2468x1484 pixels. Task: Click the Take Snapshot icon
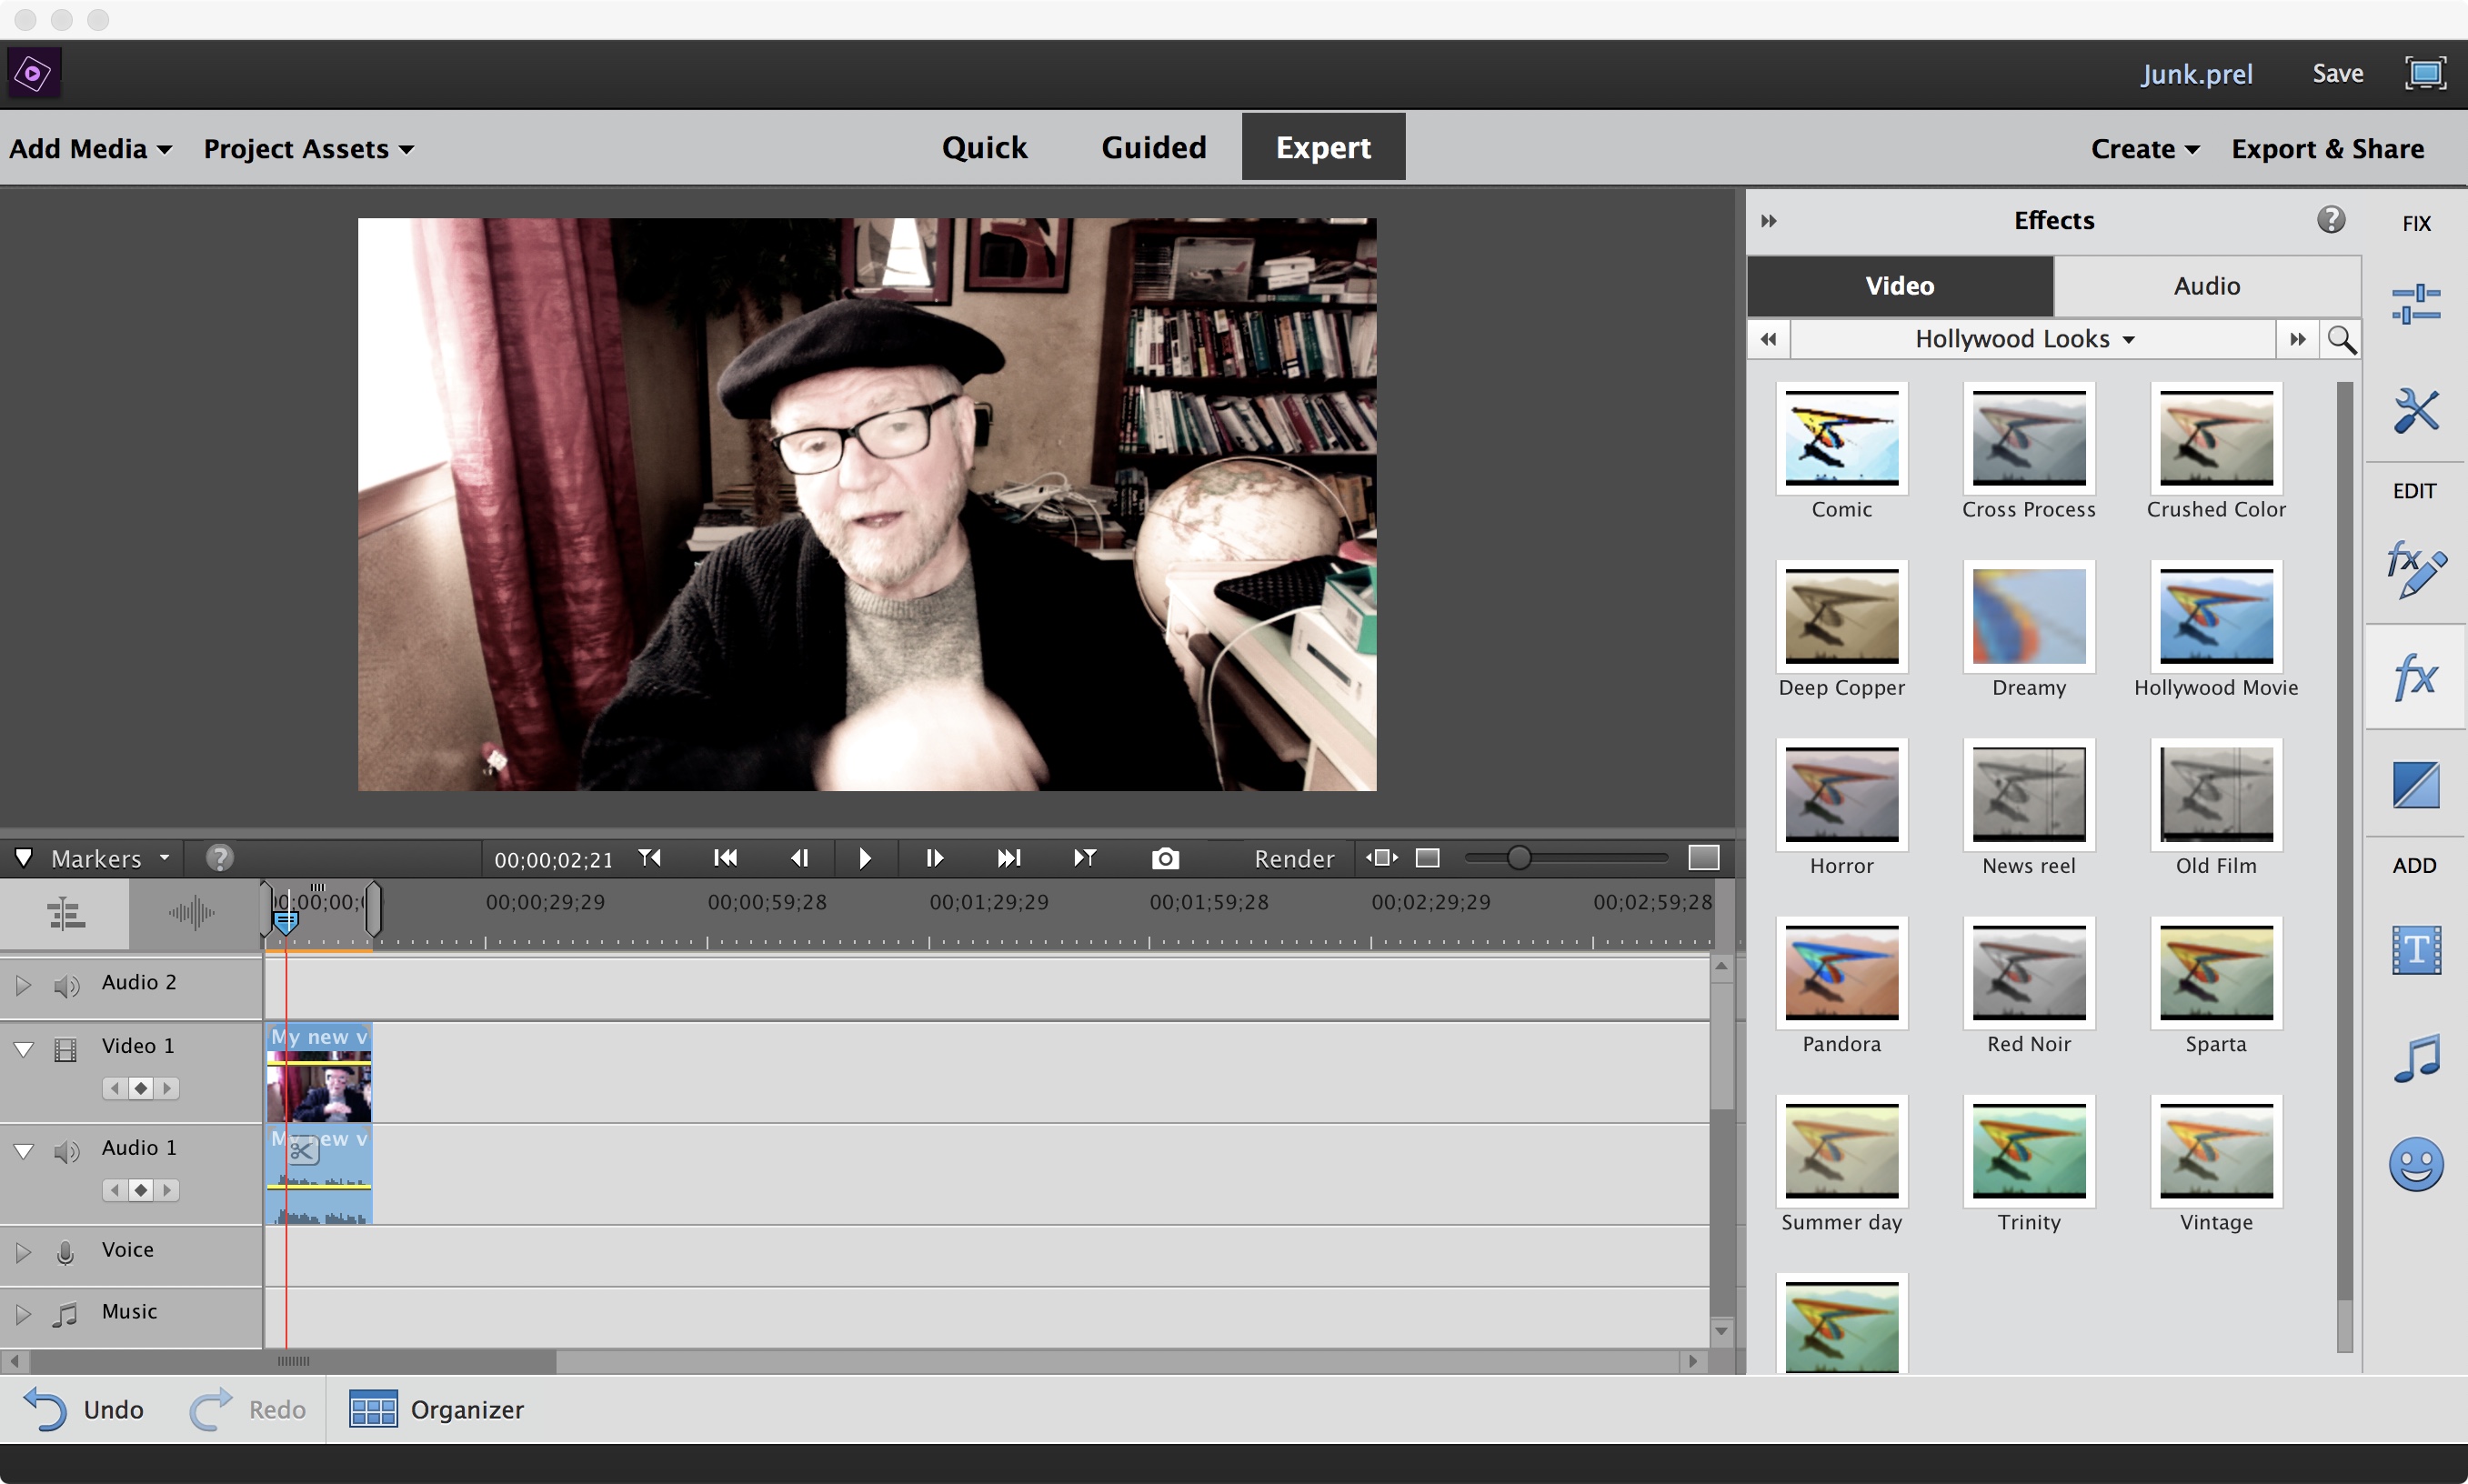(x=1162, y=858)
